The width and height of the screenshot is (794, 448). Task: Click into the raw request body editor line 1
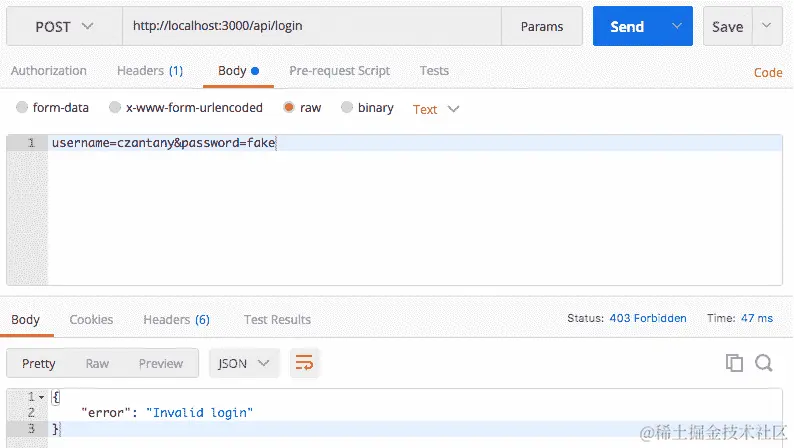[415, 143]
